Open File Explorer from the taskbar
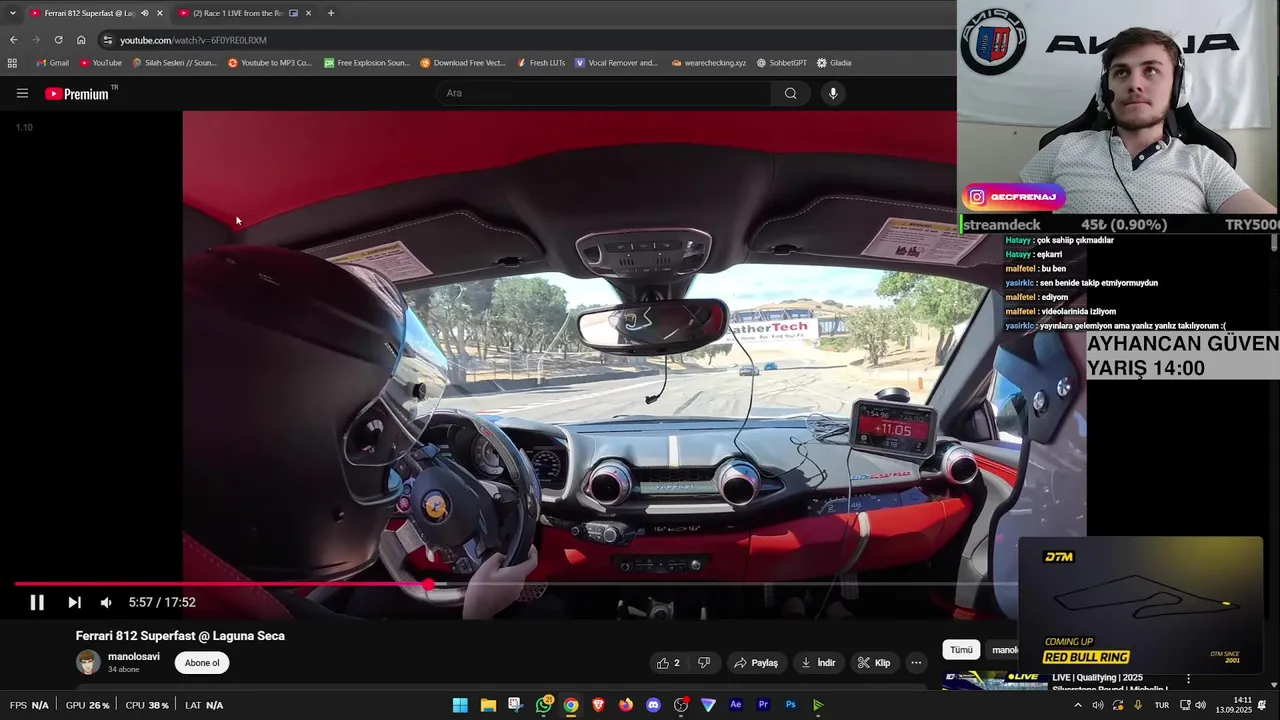Screen dimensions: 1280x720 pos(488,705)
